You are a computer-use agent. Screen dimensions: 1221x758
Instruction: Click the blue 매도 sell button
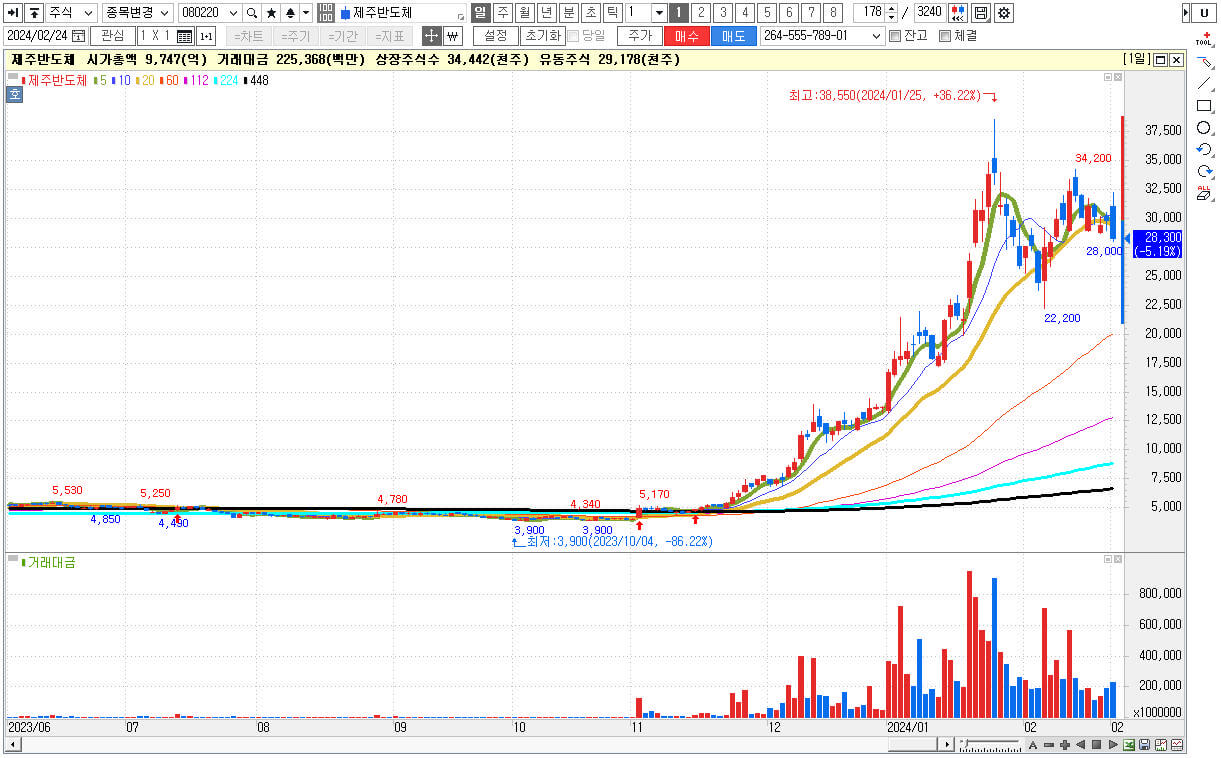click(x=734, y=36)
